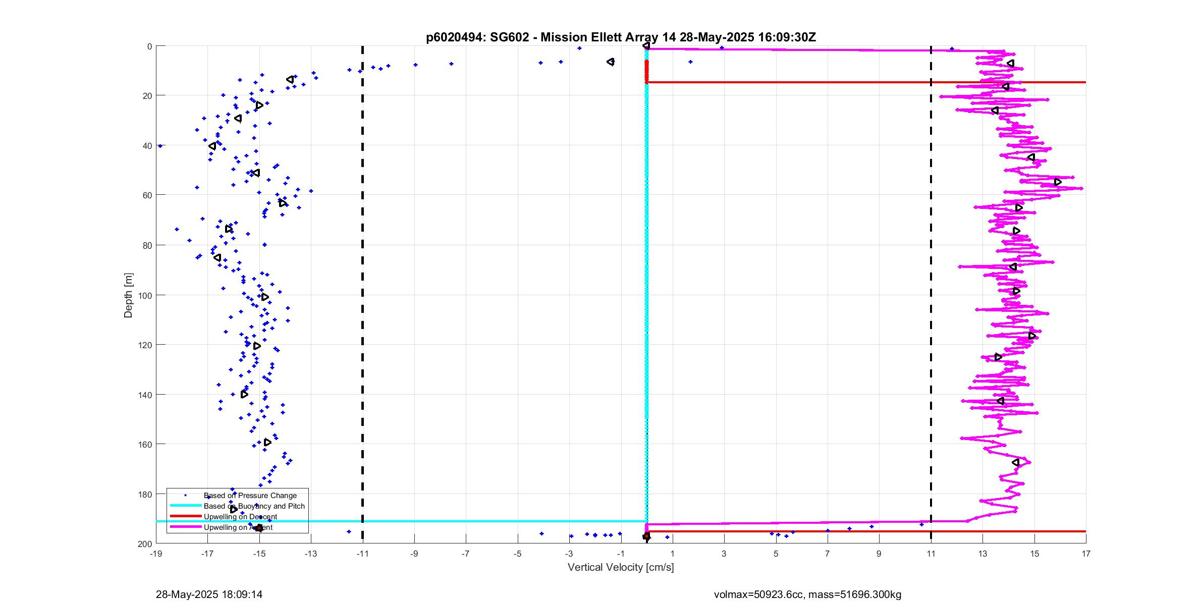Select the 'Depth [m]' y-axis label
The image size is (1200, 611).
click(129, 295)
